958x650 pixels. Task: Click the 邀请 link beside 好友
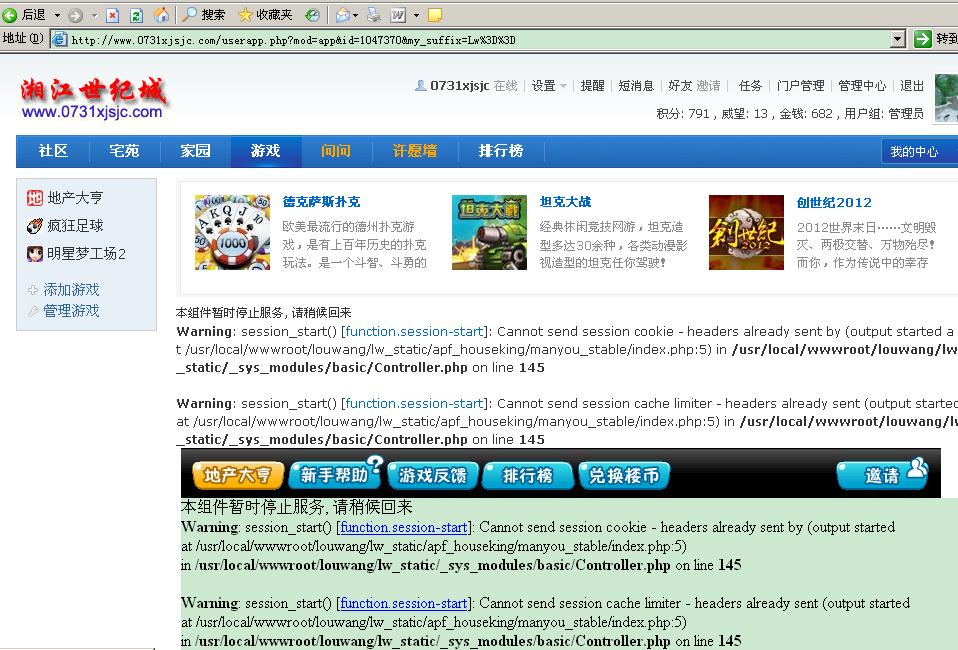[x=708, y=86]
